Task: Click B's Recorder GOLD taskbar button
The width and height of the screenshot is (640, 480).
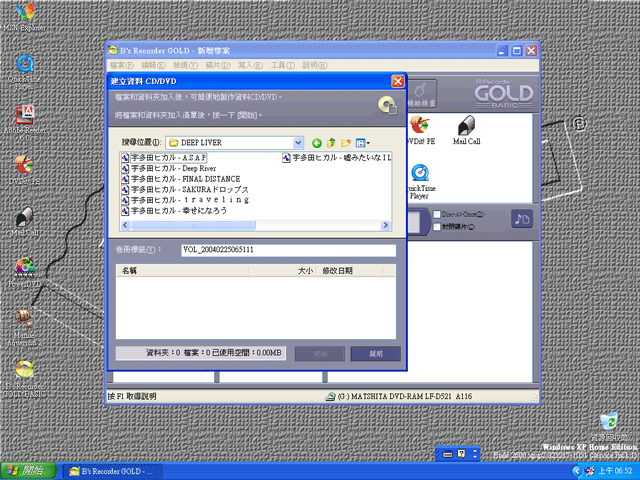Action: (111, 471)
